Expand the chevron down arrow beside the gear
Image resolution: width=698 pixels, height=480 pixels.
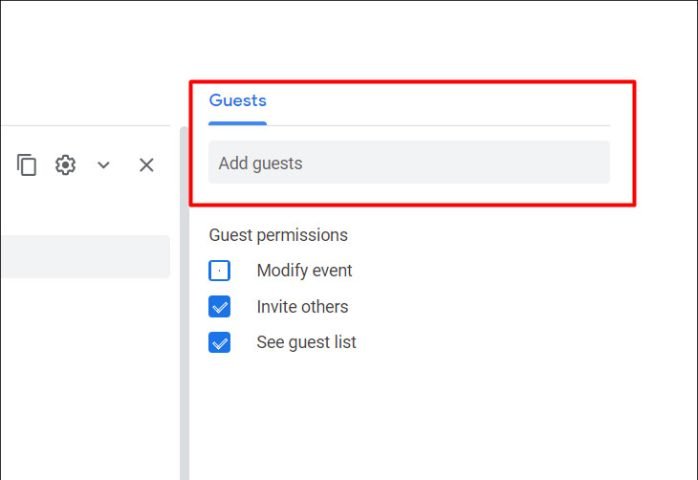click(x=103, y=165)
